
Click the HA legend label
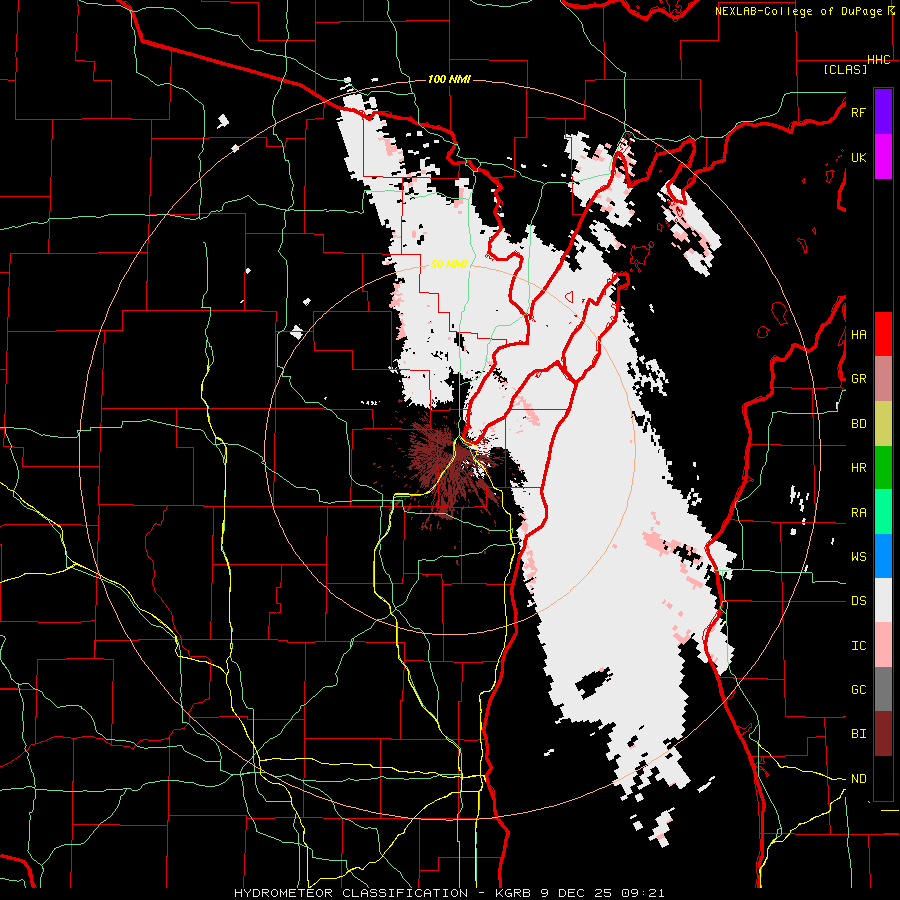(x=858, y=334)
